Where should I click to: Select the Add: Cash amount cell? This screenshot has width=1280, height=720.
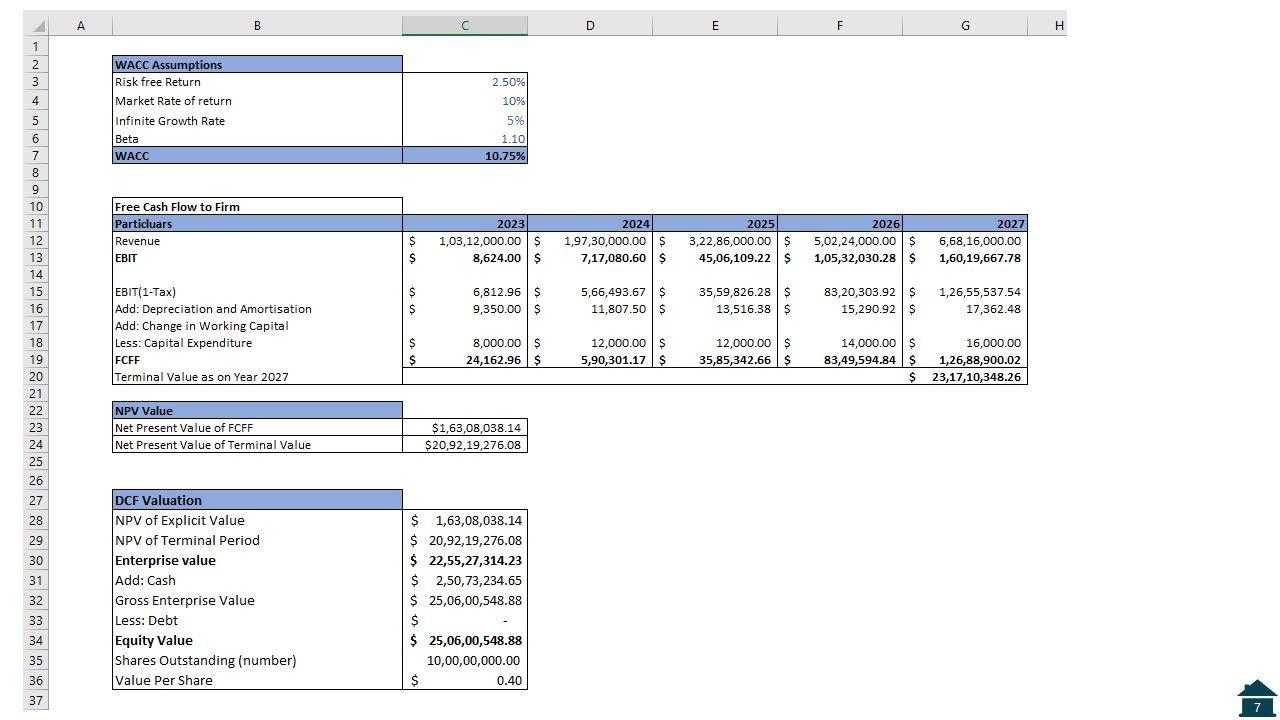[x=465, y=581]
